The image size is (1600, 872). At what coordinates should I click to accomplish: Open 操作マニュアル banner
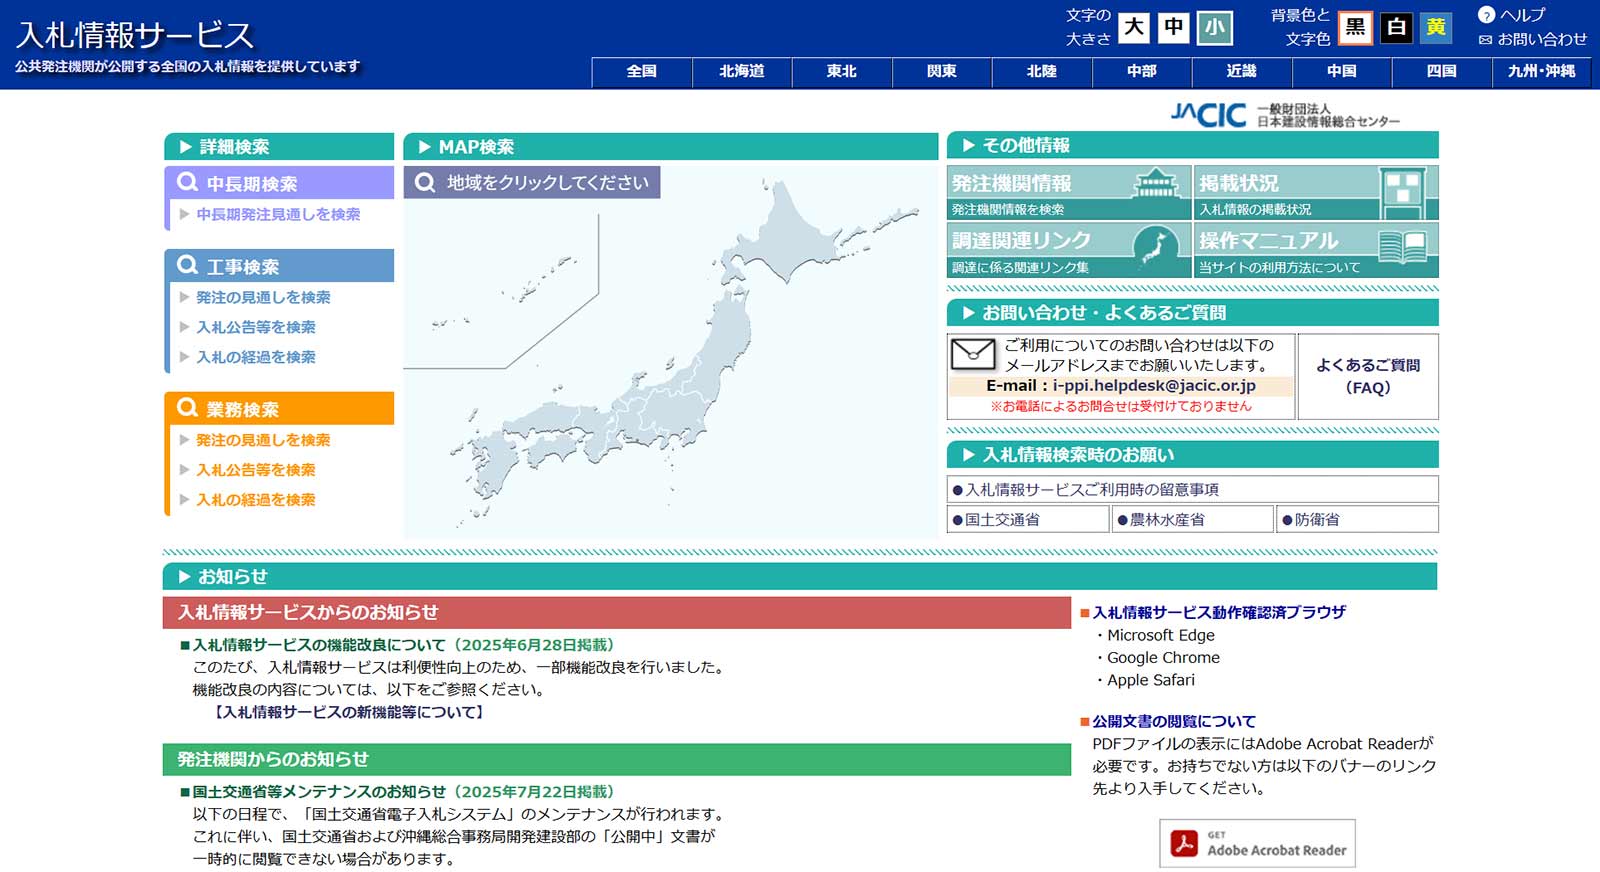1316,250
